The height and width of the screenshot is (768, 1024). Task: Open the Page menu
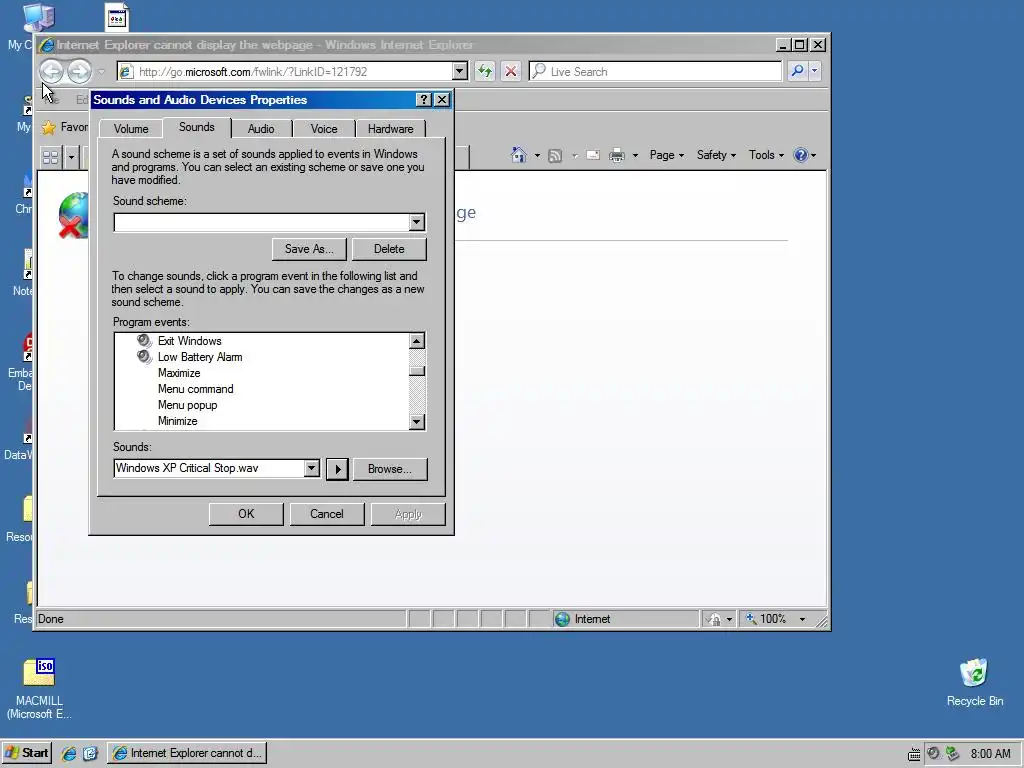tap(666, 155)
